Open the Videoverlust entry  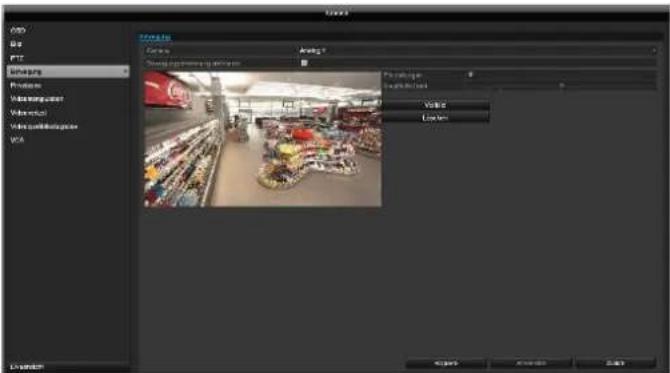pyautogui.click(x=28, y=113)
